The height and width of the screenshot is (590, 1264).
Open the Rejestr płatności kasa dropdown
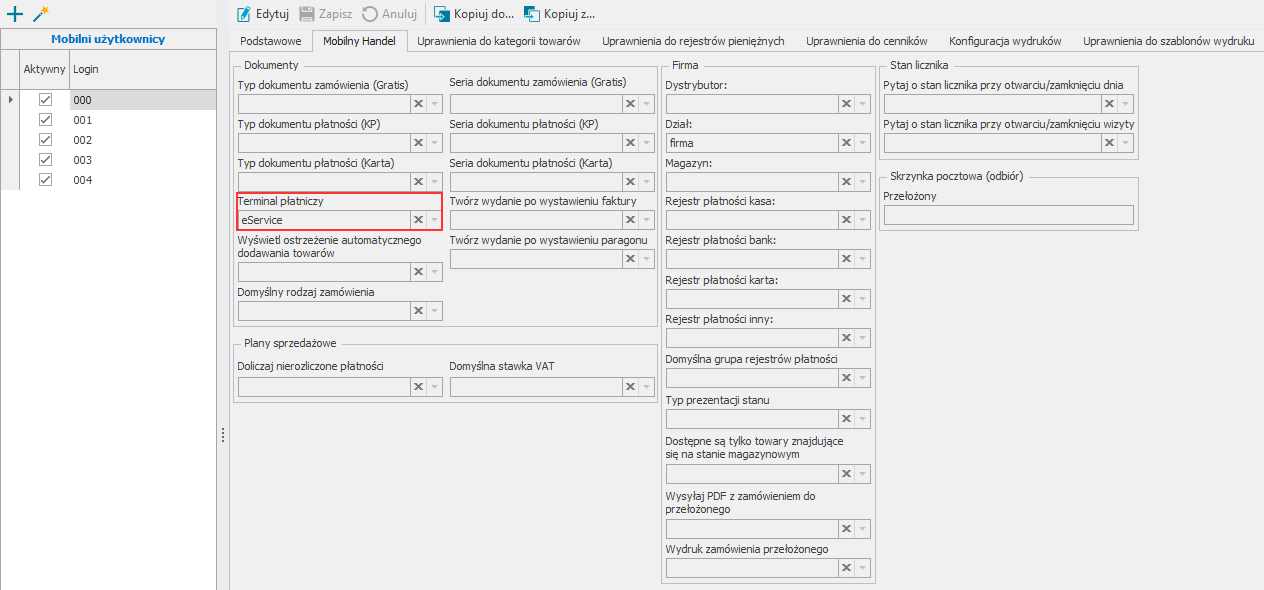[862, 221]
